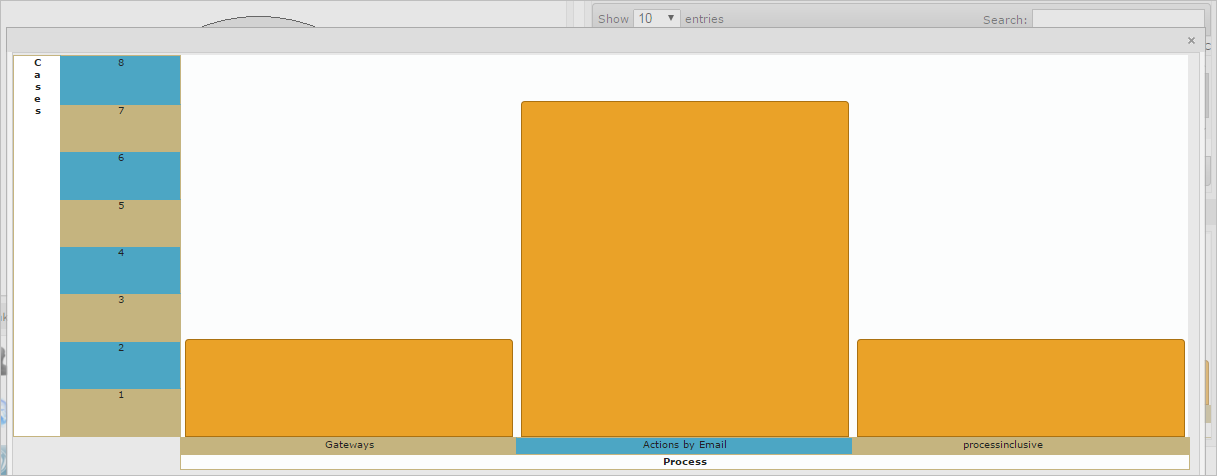The width and height of the screenshot is (1217, 476).
Task: Close the chart popup dialog
Action: [x=1190, y=41]
